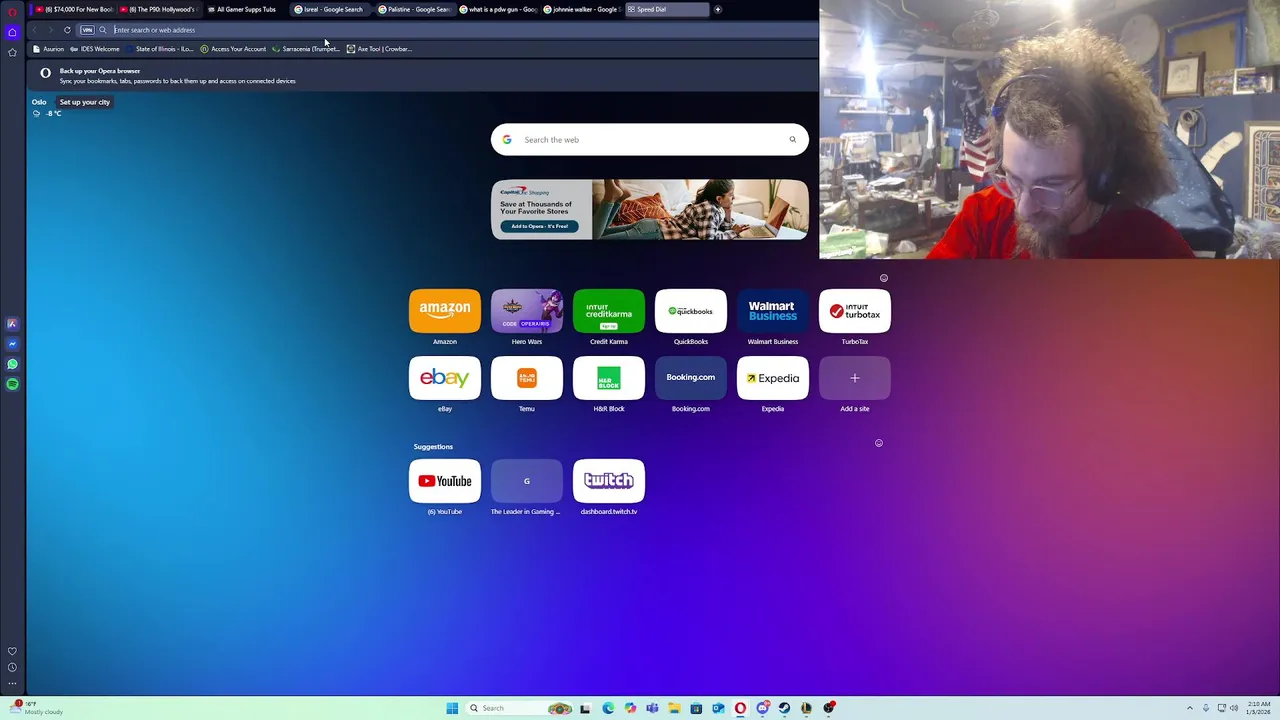Image resolution: width=1280 pixels, height=720 pixels.
Task: Open the Amazon speed dial tile
Action: tap(445, 311)
